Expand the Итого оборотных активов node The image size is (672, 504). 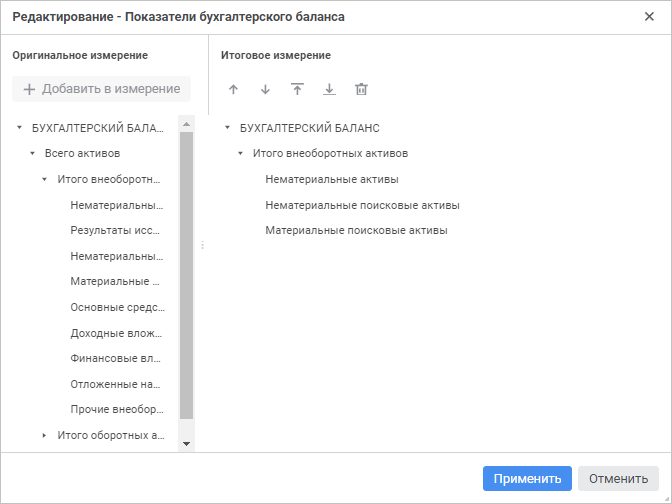(44, 435)
